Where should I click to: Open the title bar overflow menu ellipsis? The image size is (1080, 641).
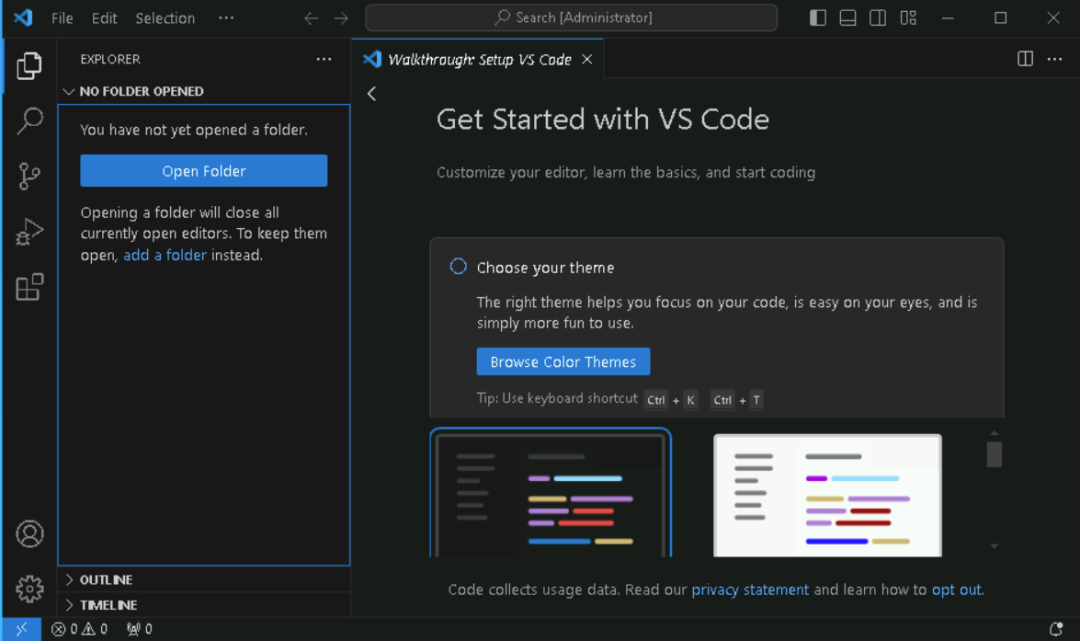pos(226,18)
